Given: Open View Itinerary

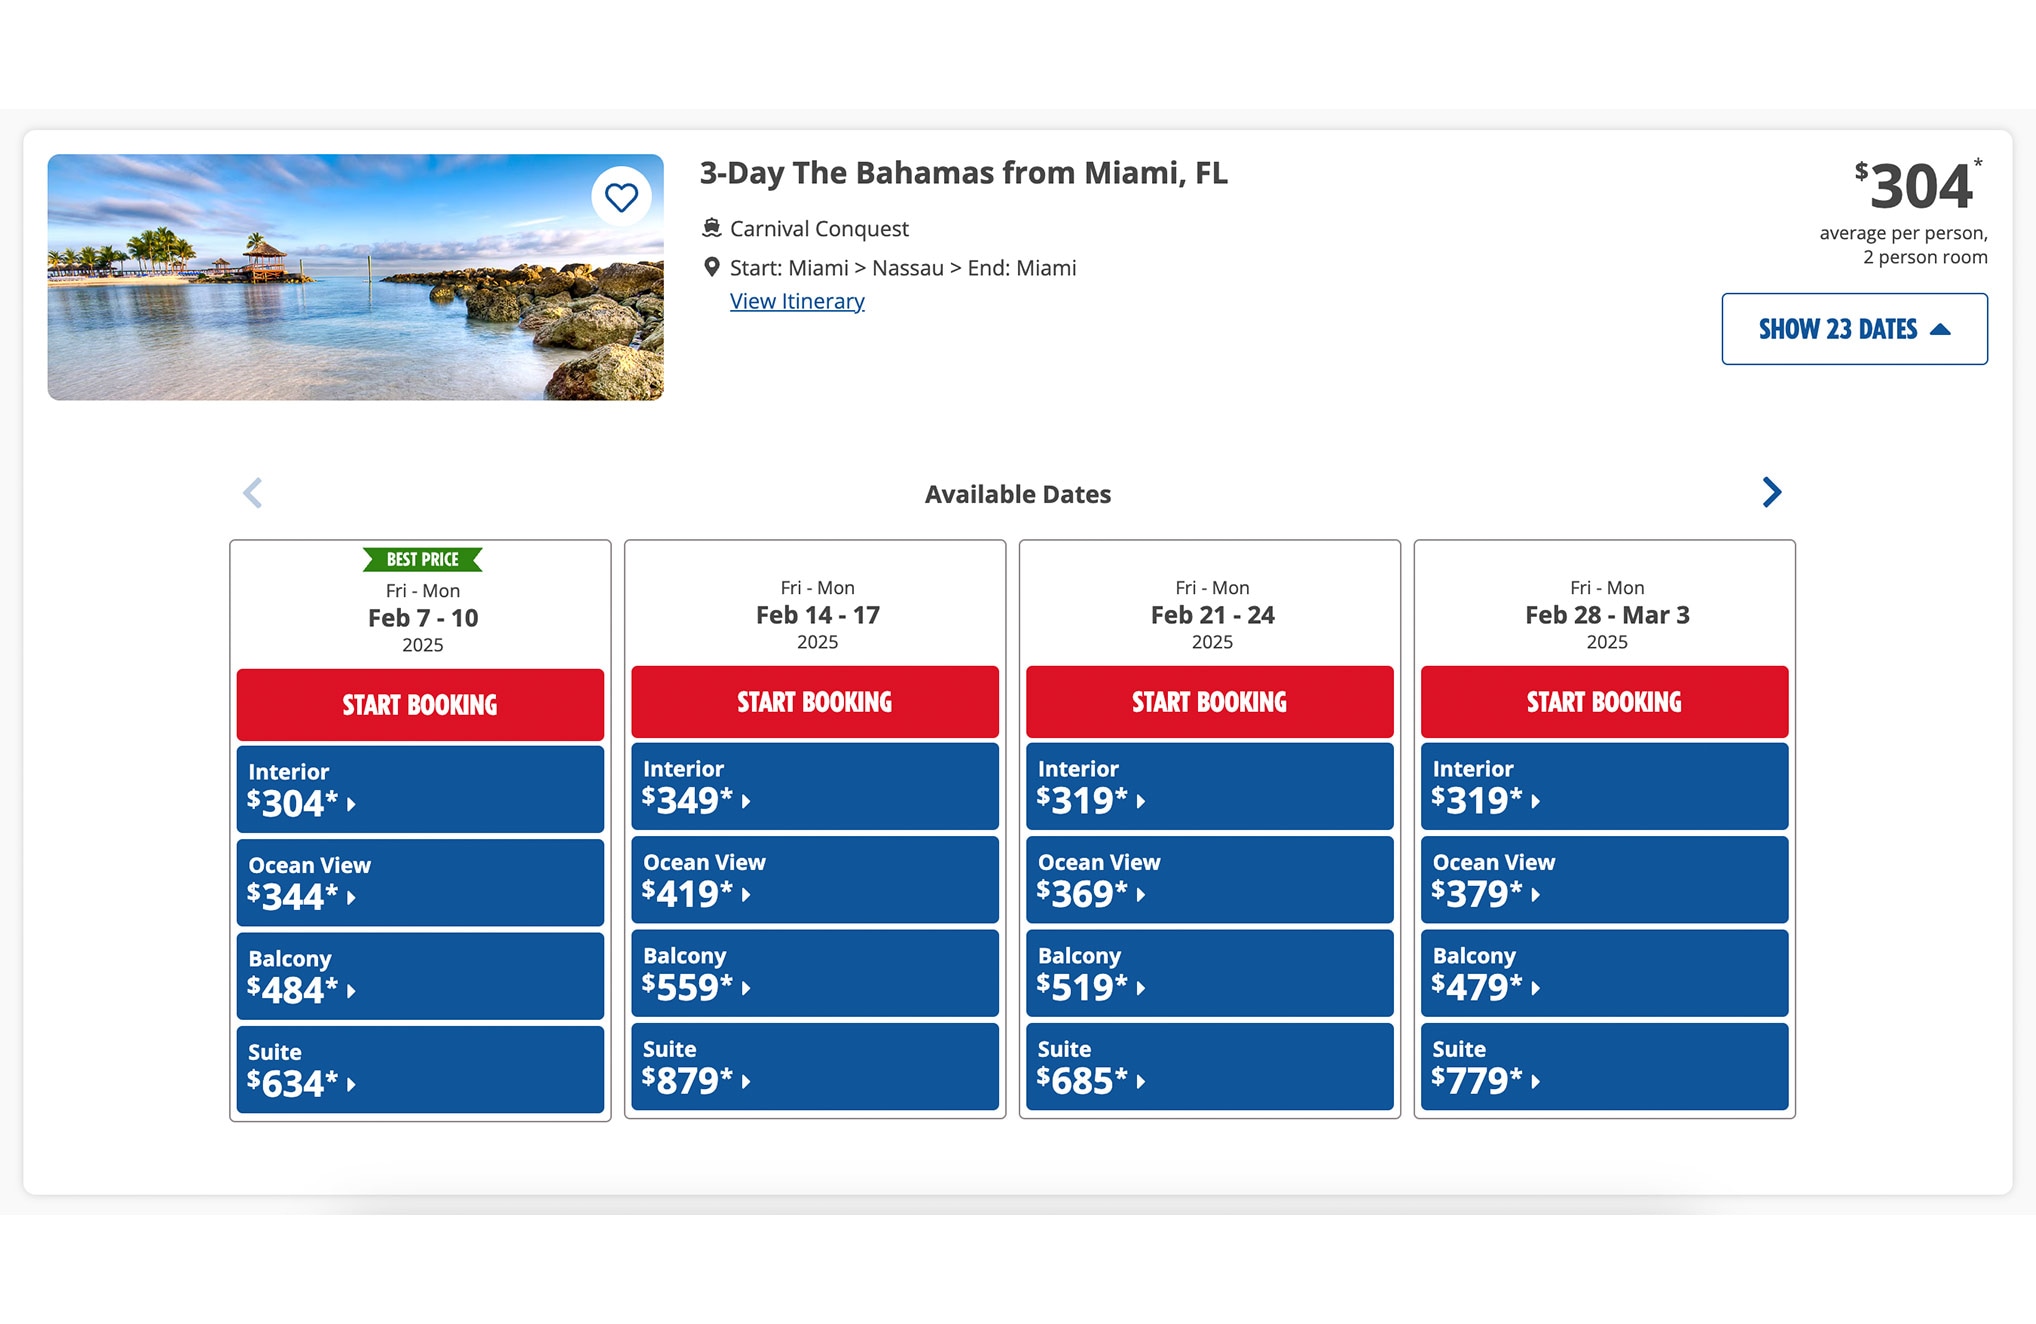Looking at the screenshot, I should tap(797, 300).
